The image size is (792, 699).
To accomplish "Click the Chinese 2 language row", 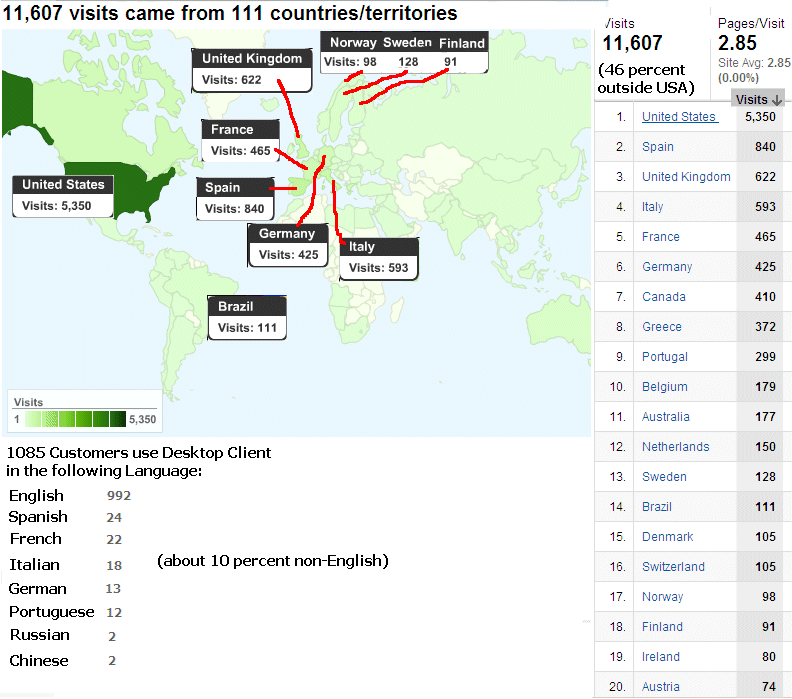I will pyautogui.click(x=63, y=661).
